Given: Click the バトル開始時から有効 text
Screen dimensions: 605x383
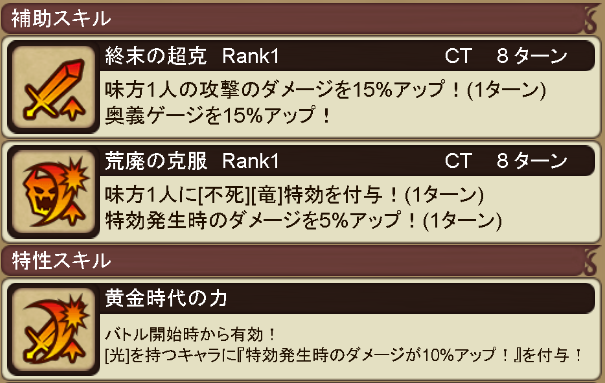Looking at the screenshot, I should pyautogui.click(x=191, y=334).
